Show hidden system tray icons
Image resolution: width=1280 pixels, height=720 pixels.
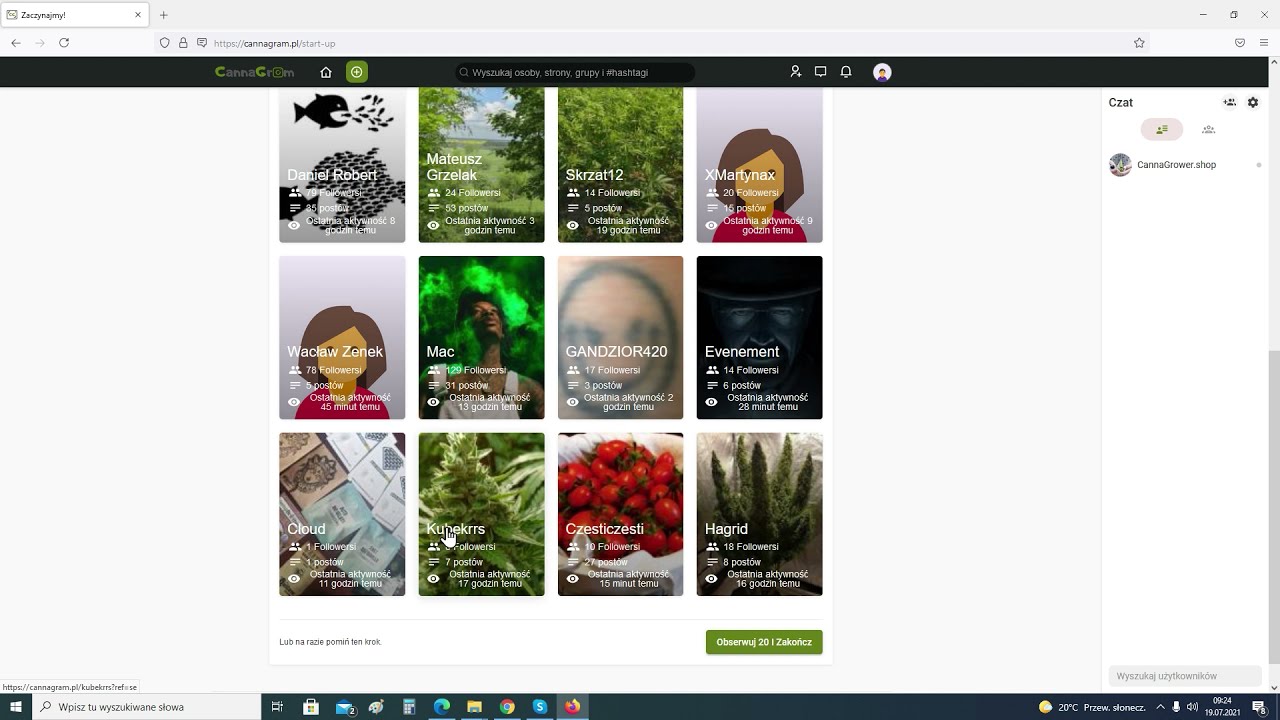click(x=1161, y=707)
